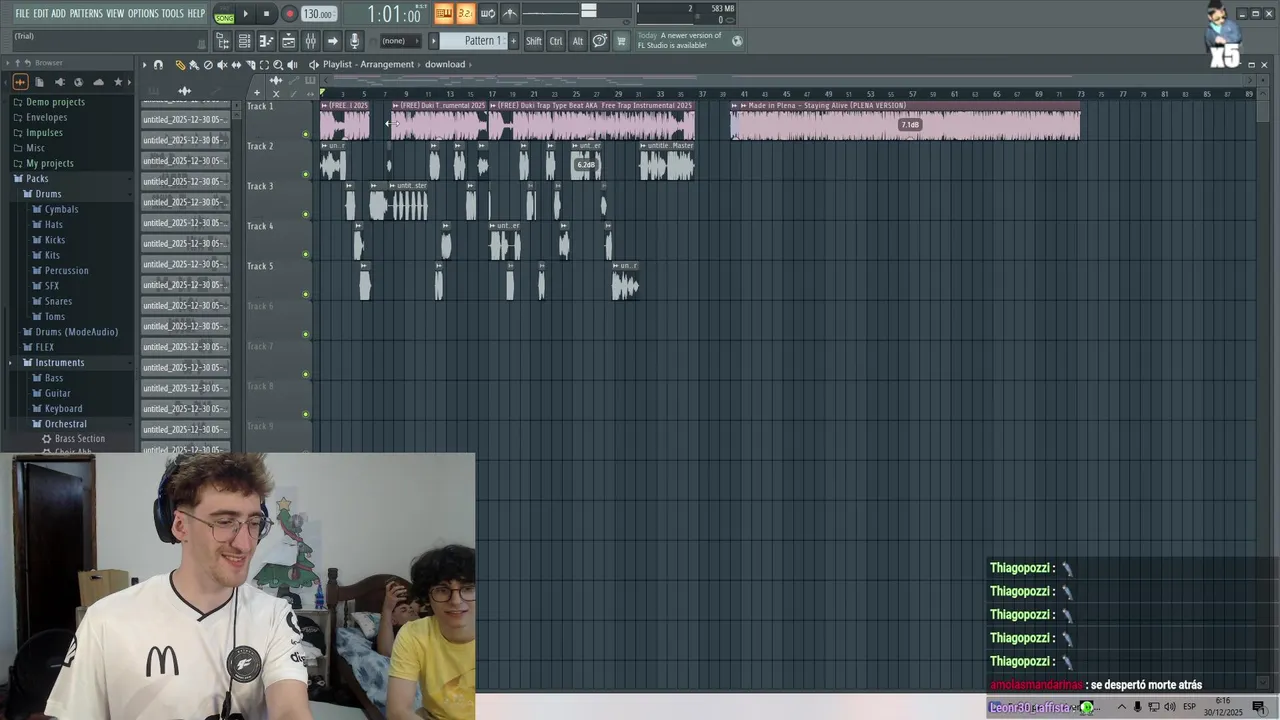Click the chat help icon near Alt
The image size is (1280, 720).
tap(599, 41)
